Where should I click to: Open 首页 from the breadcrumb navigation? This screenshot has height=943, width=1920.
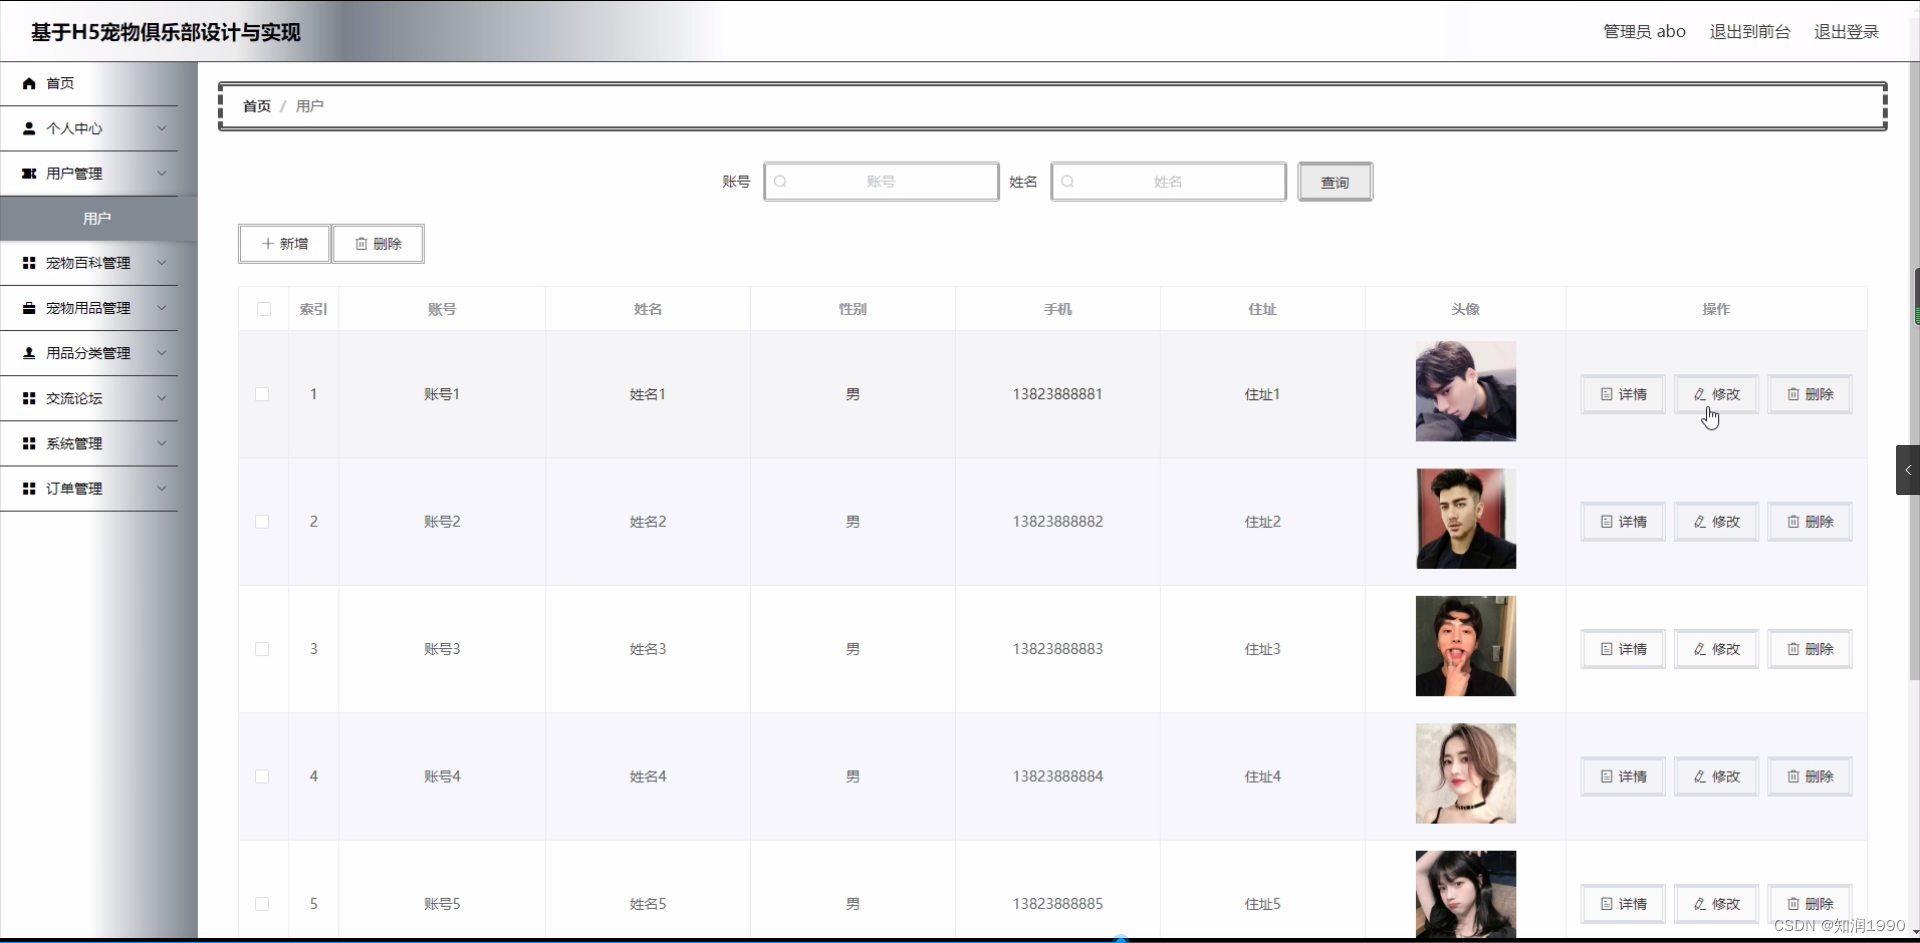(255, 106)
